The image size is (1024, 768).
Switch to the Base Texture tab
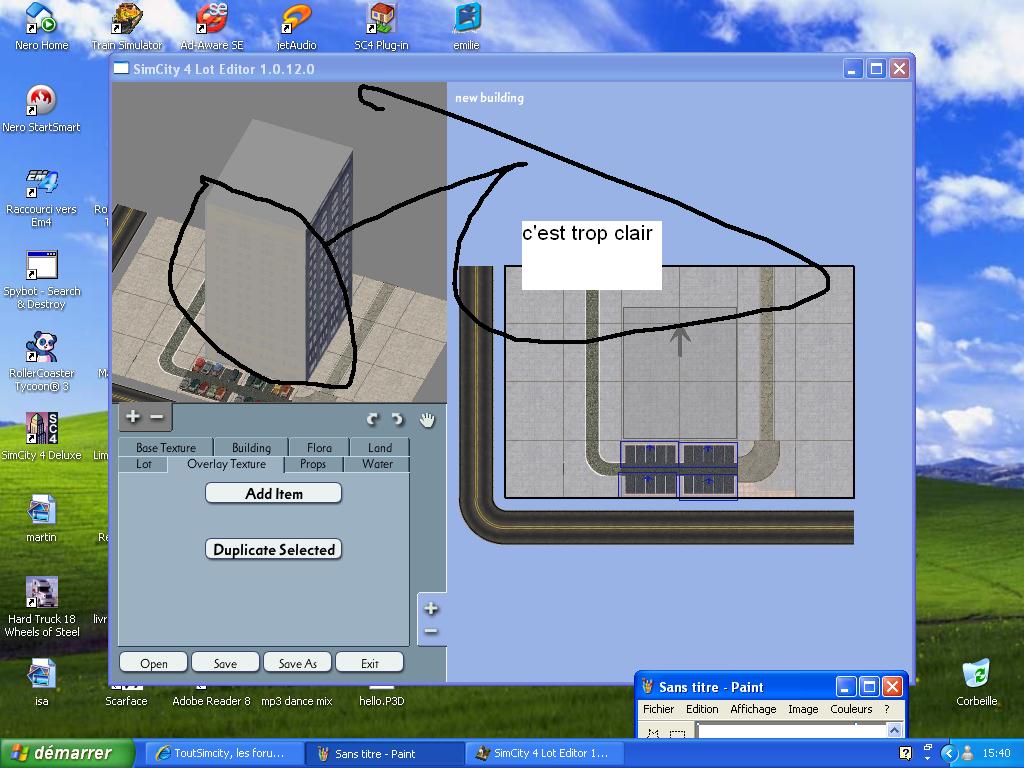click(x=166, y=448)
